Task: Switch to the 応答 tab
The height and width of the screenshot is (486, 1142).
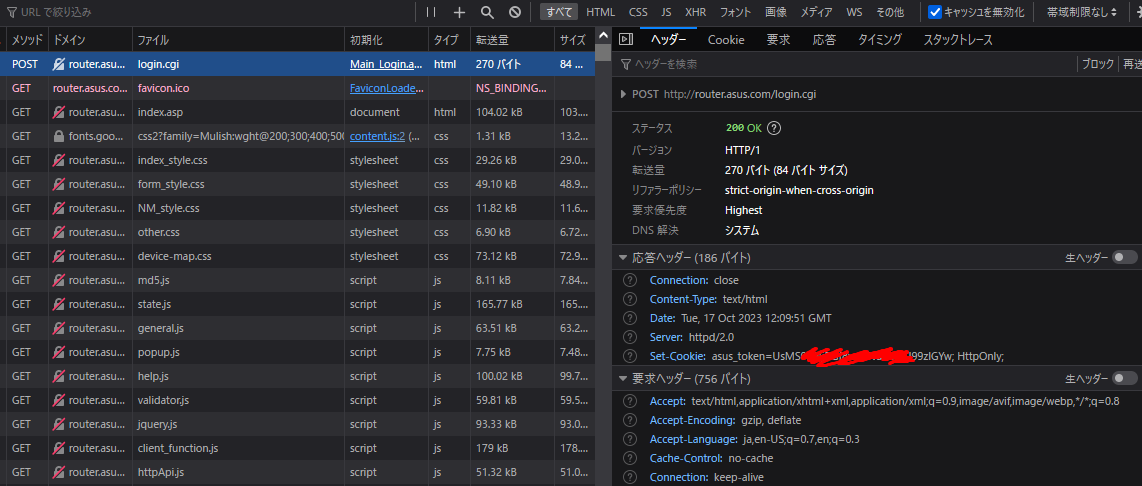Action: pyautogui.click(x=824, y=39)
